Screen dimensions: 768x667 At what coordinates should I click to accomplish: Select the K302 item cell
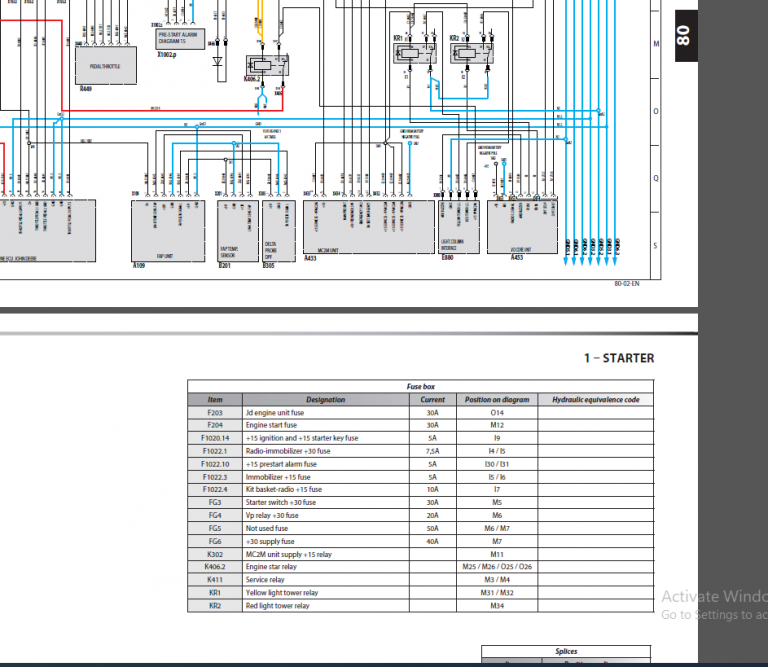[x=215, y=554]
